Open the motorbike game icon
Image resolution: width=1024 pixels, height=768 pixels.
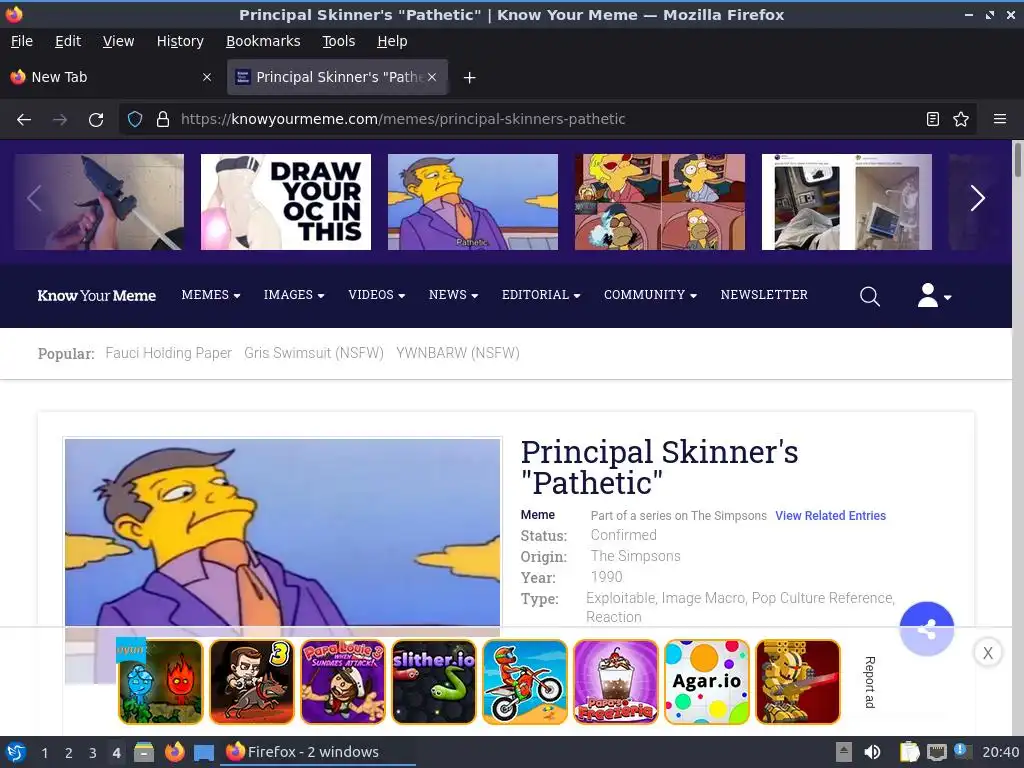(x=525, y=682)
